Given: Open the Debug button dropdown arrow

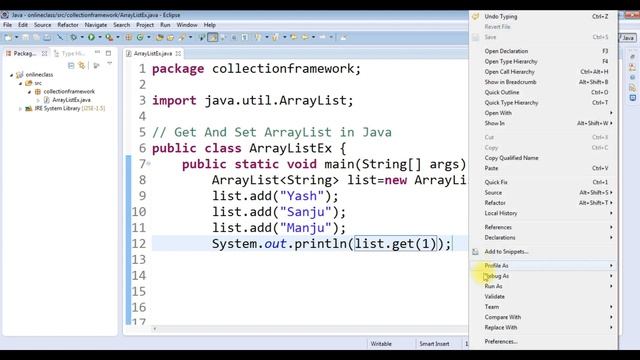Looking at the screenshot, I should coord(82,37).
